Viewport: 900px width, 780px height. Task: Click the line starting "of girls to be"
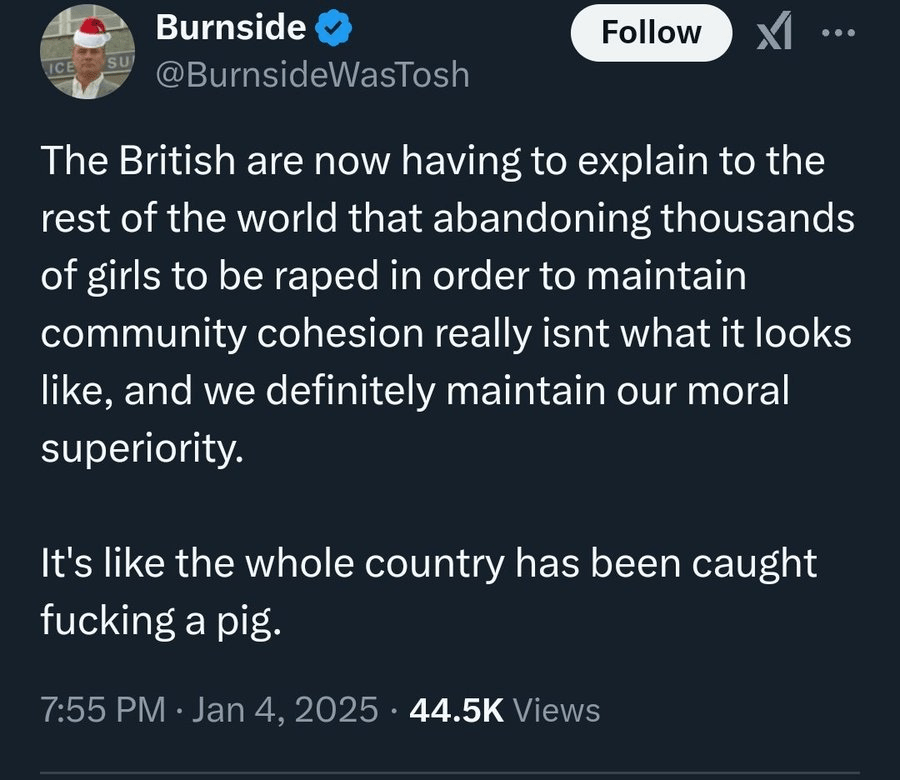click(394, 277)
